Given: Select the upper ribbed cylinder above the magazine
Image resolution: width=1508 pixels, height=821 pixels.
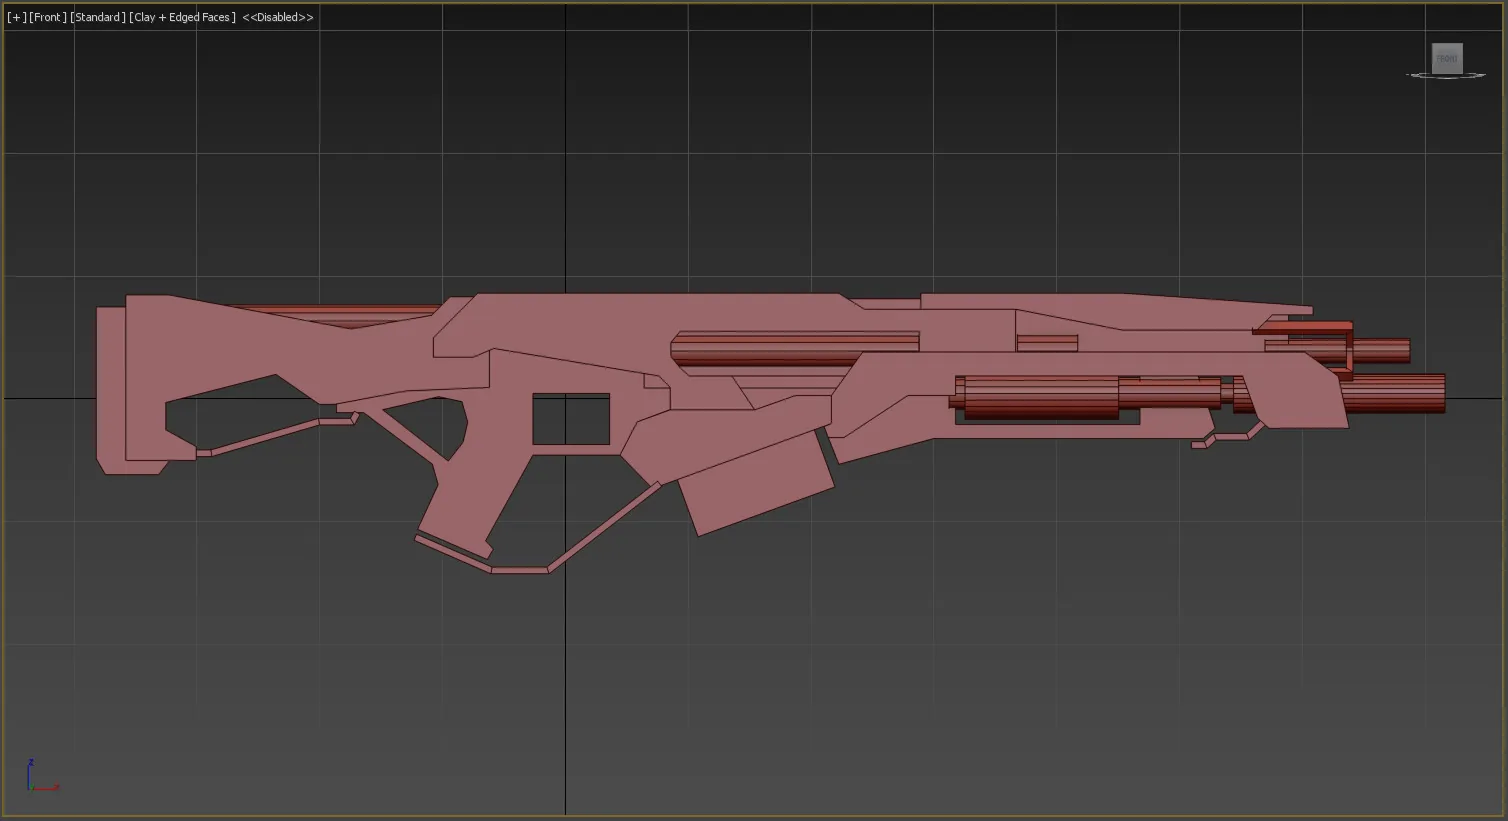Looking at the screenshot, I should click(795, 349).
